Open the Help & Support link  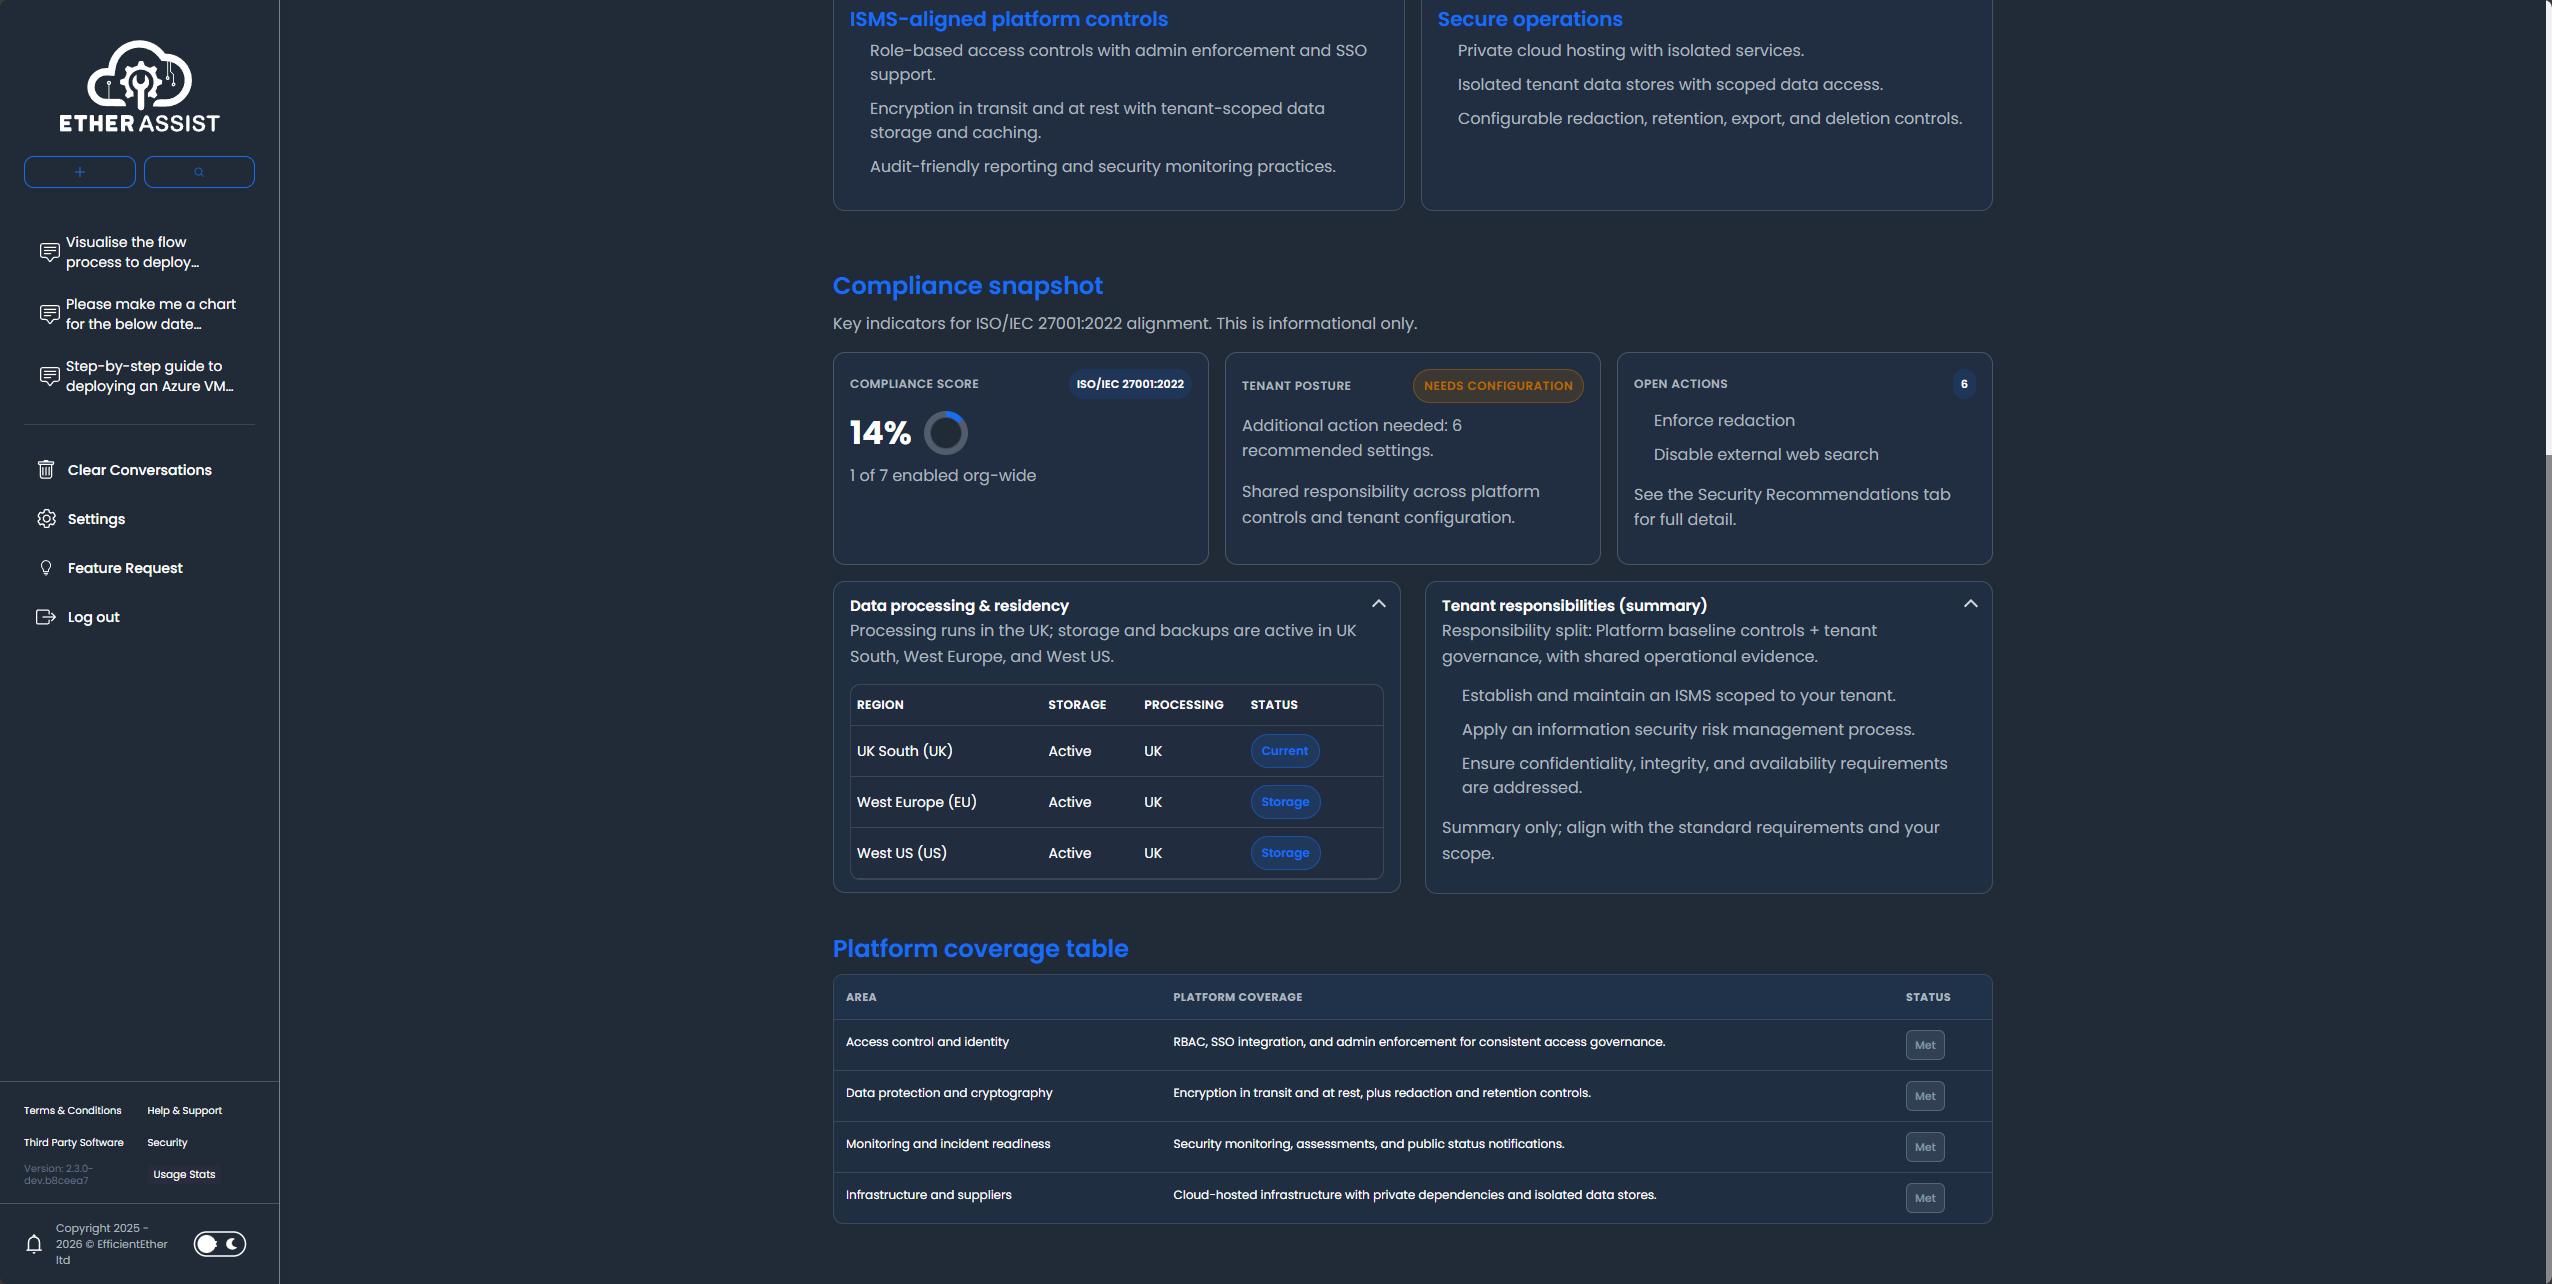(x=185, y=1111)
